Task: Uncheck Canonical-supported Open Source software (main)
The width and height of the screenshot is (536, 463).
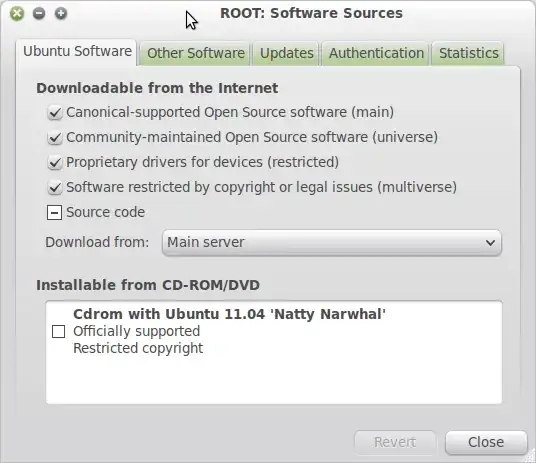Action: point(55,113)
